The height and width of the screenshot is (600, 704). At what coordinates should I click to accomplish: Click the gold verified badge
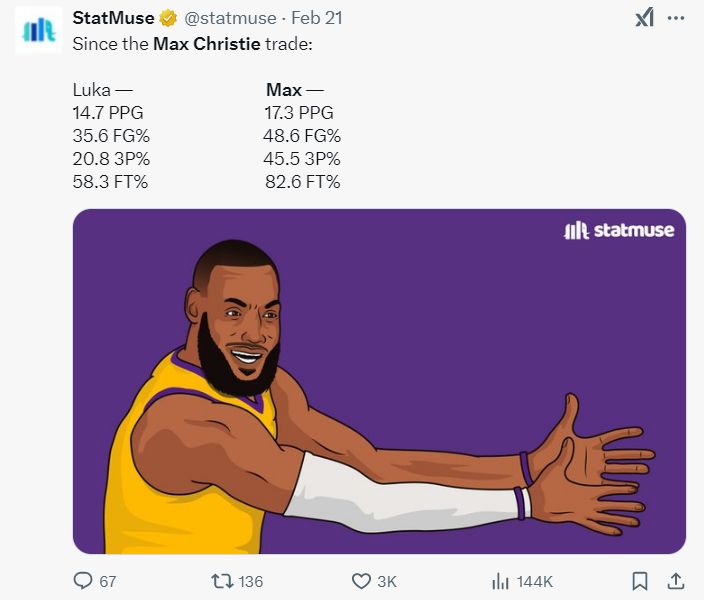point(168,18)
